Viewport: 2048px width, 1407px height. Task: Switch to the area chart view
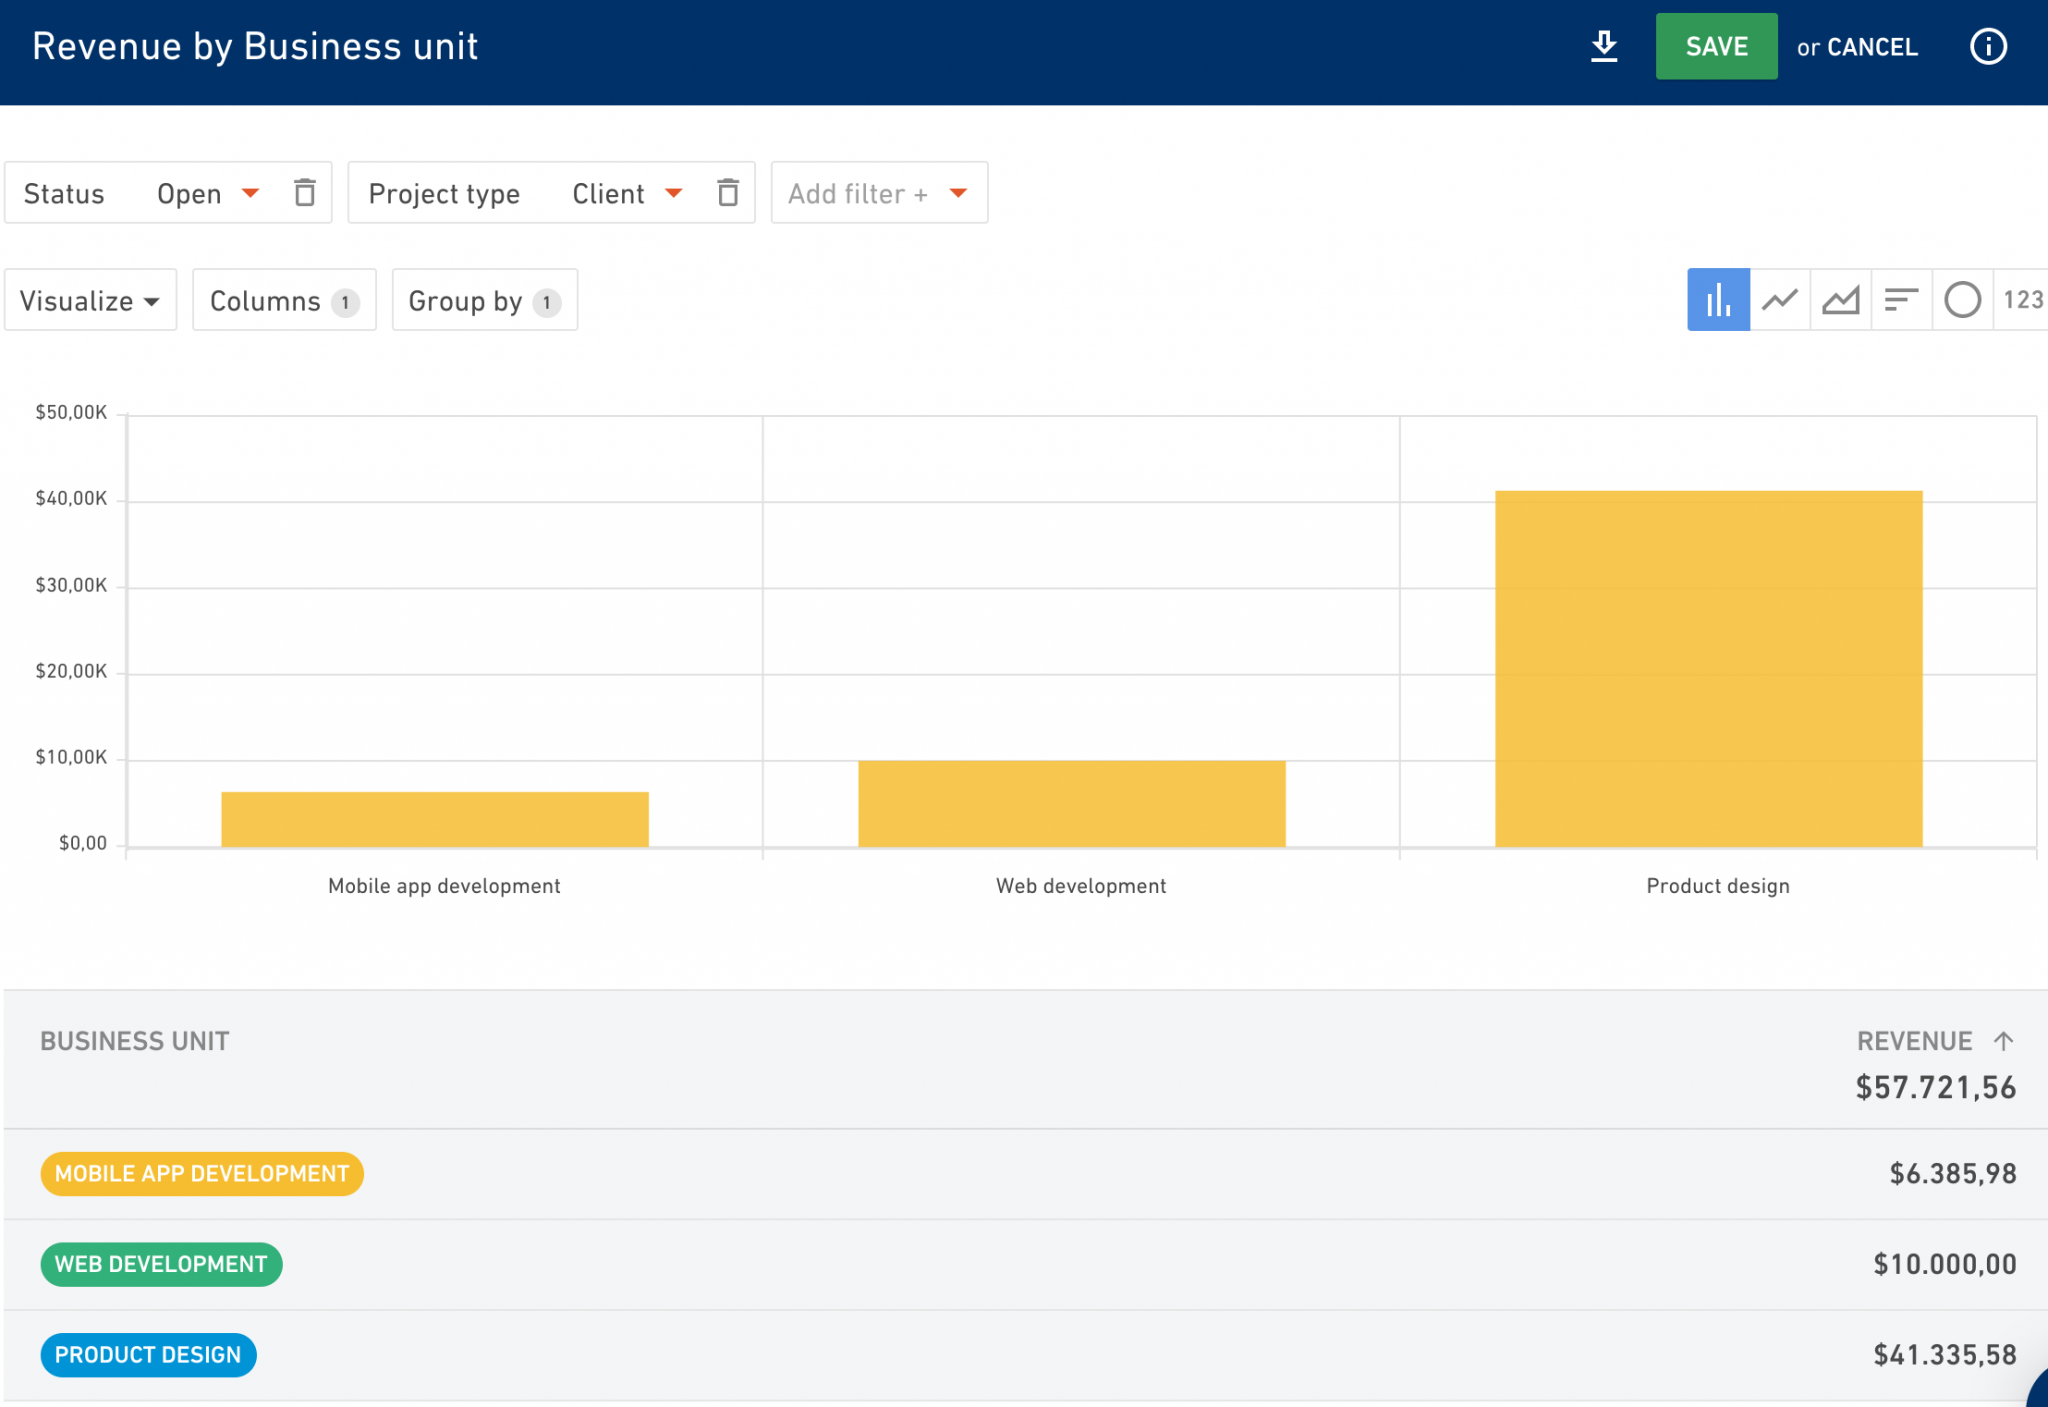pyautogui.click(x=1840, y=299)
